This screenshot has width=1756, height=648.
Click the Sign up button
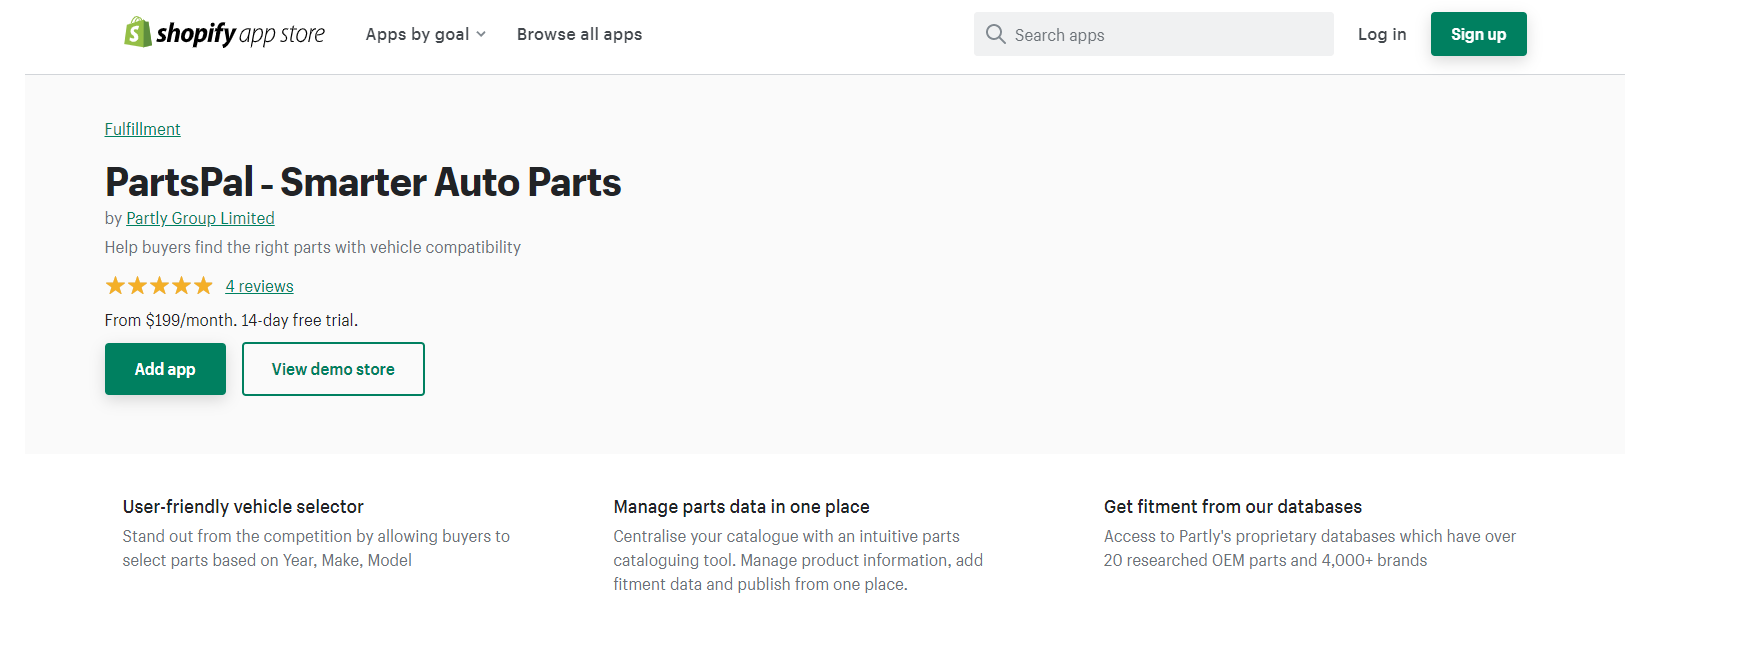1478,34
